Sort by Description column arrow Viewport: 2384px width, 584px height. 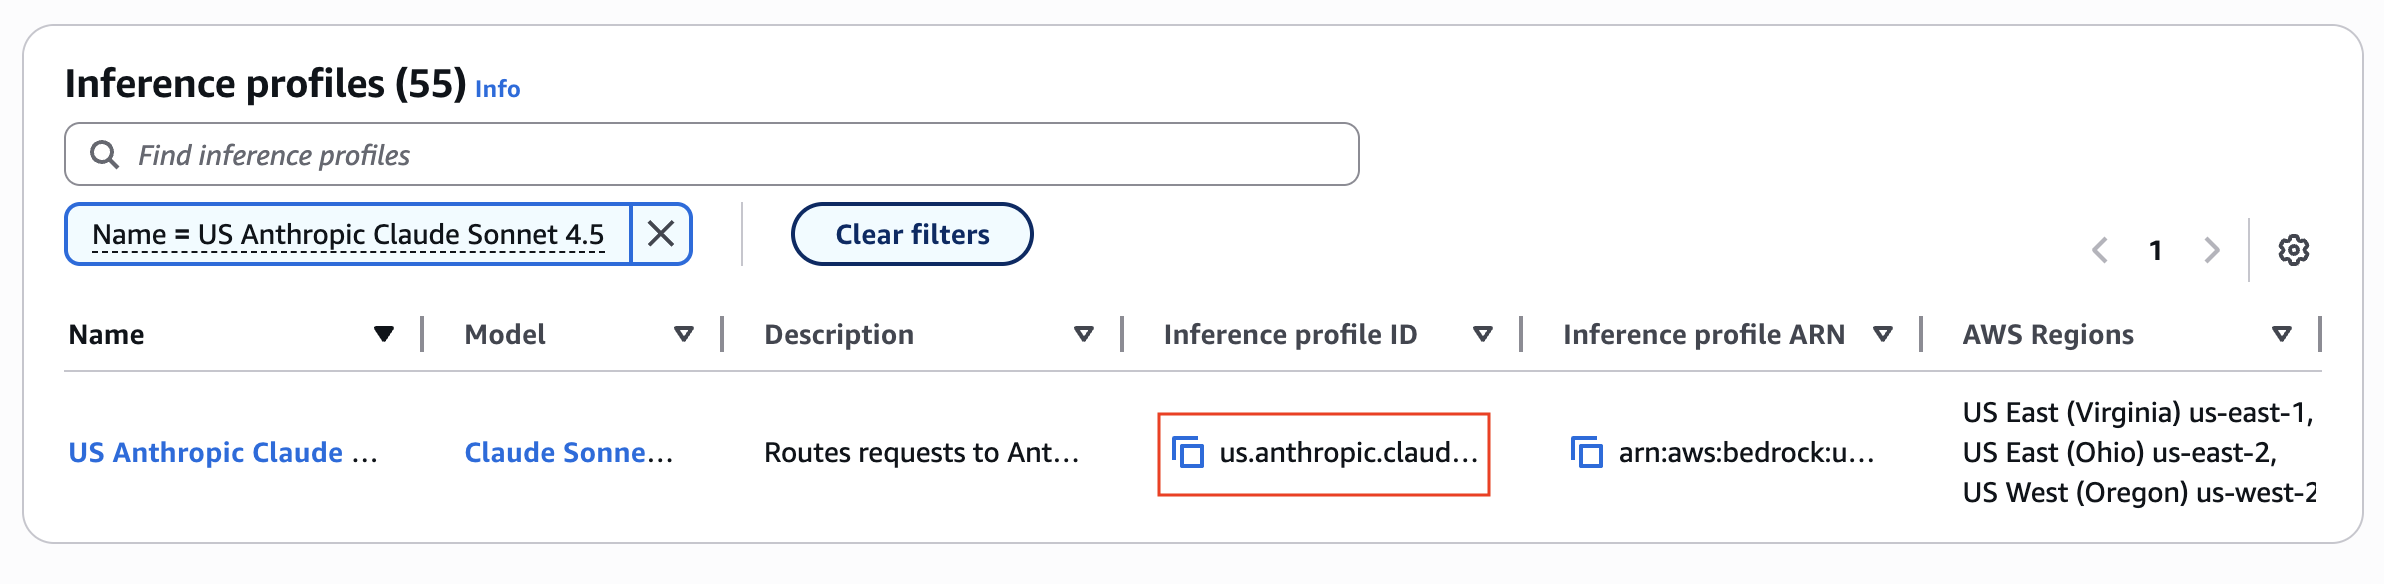click(x=1083, y=334)
